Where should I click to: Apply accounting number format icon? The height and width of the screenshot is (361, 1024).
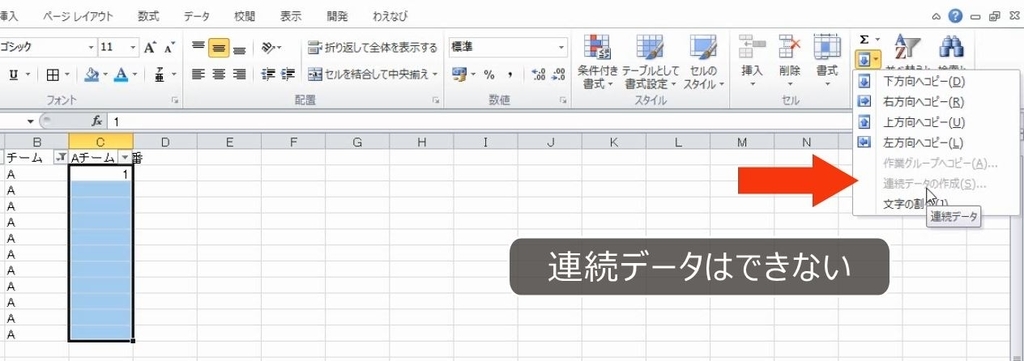[460, 75]
